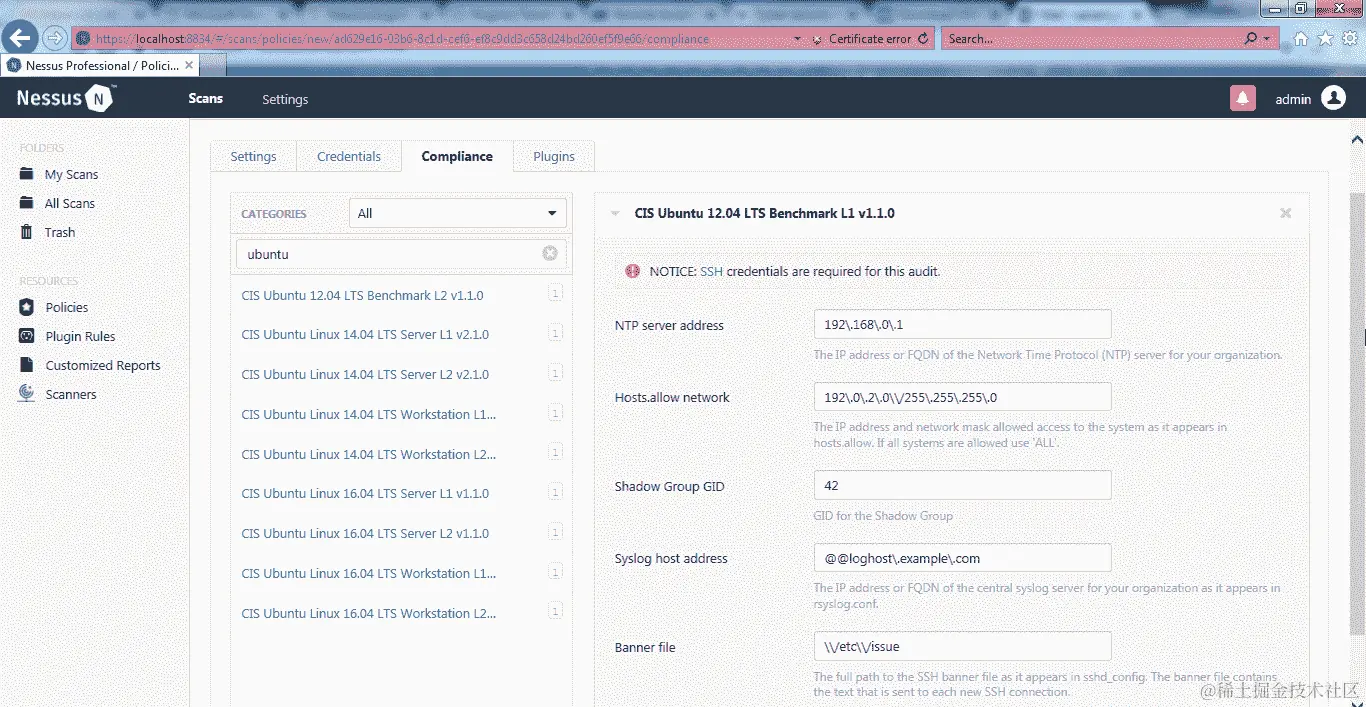Image resolution: width=1366 pixels, height=707 pixels.
Task: Open the address bar history dropdown arrow
Action: pos(797,39)
